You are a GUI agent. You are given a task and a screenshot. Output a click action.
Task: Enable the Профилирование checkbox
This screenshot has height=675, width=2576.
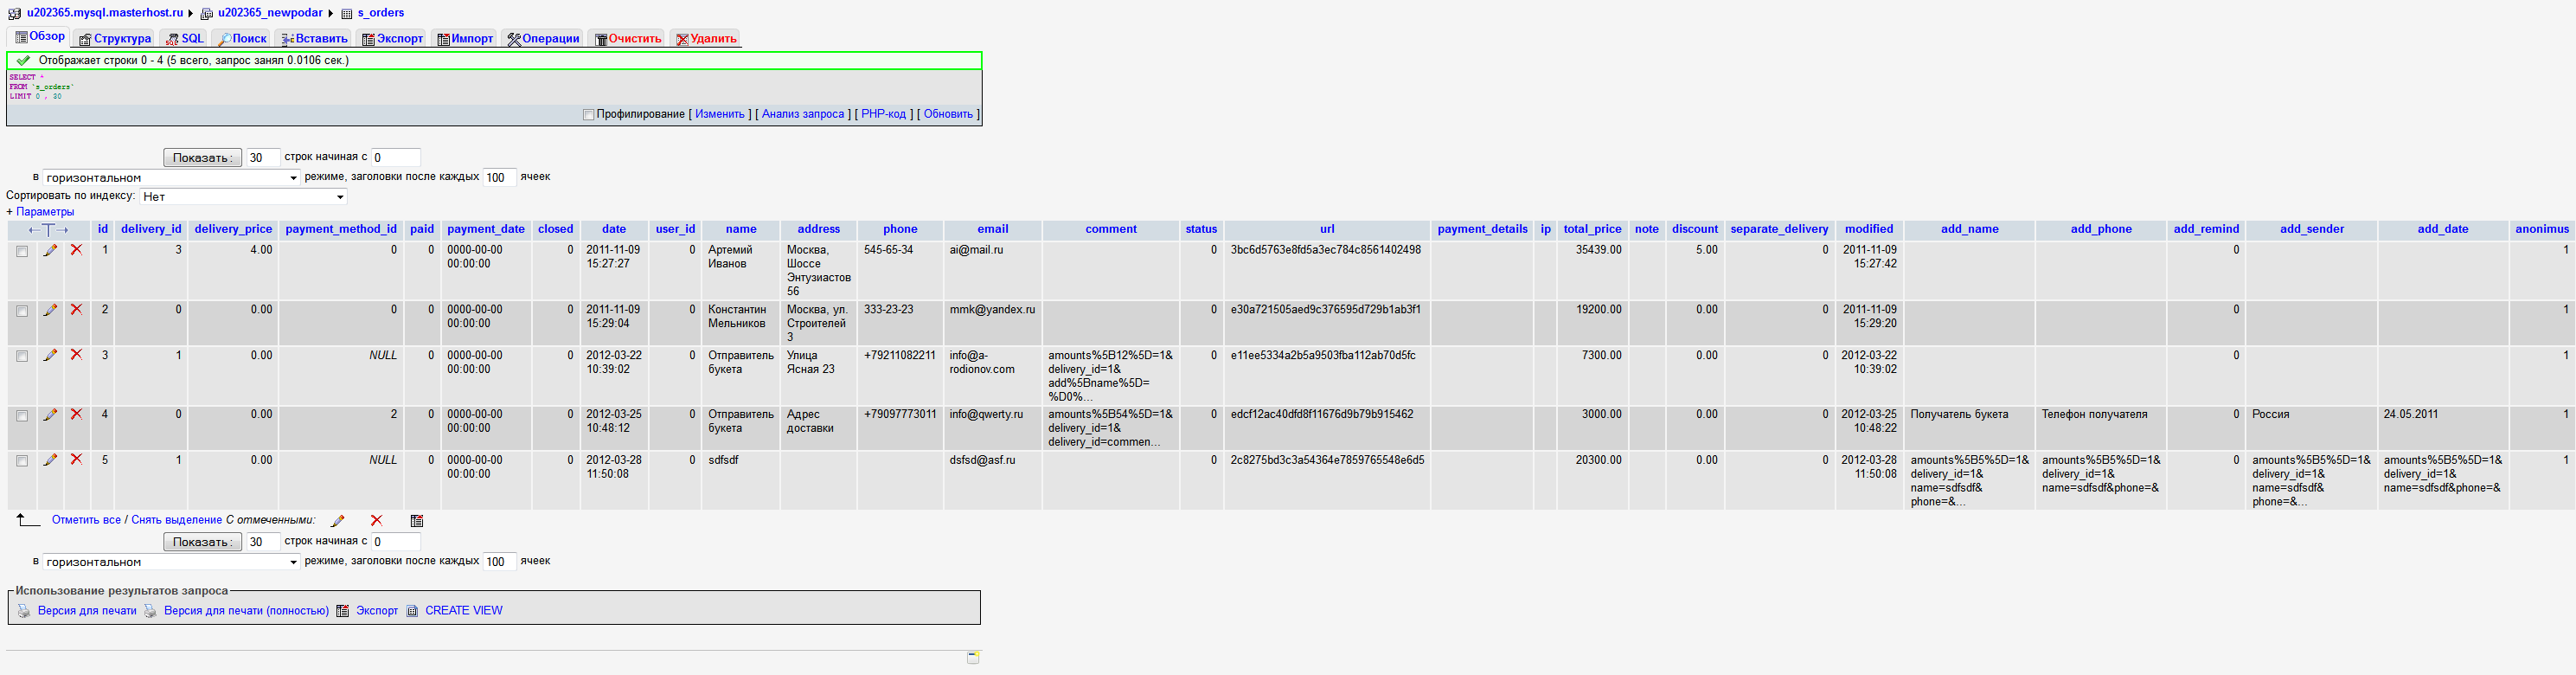click(x=588, y=115)
